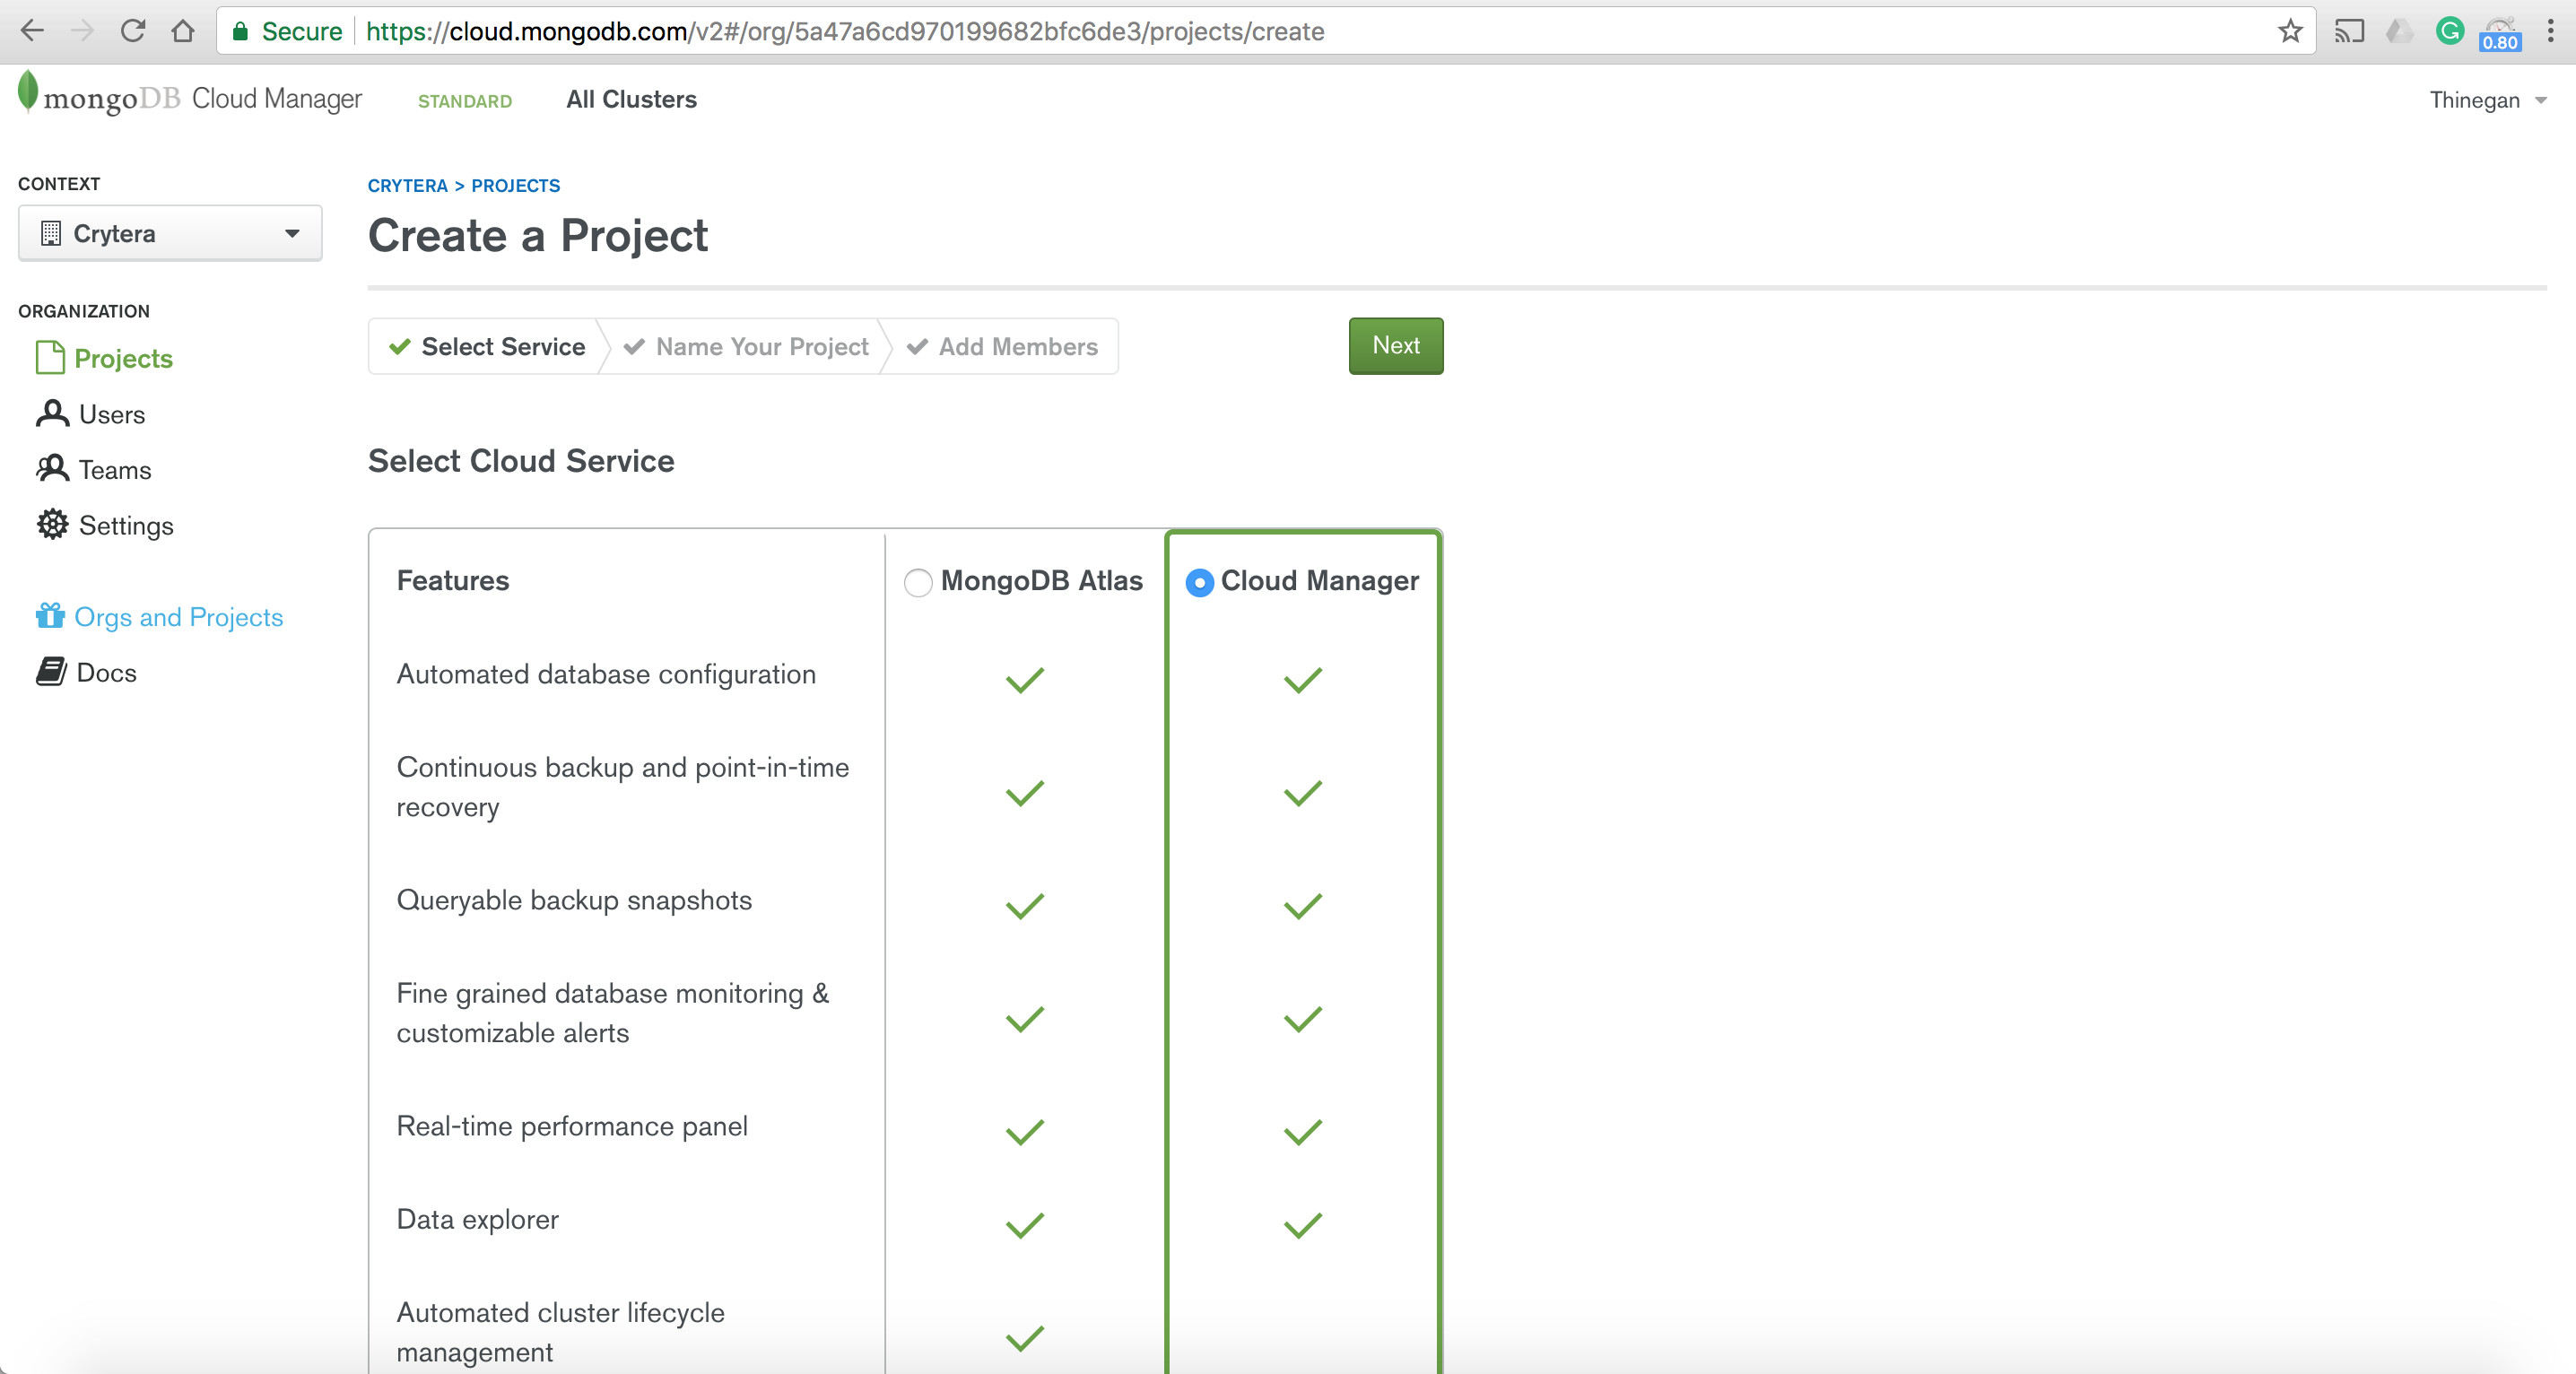Image resolution: width=2576 pixels, height=1374 pixels.
Task: Follow the CRYTERA breadcrumb link
Action: click(x=407, y=186)
